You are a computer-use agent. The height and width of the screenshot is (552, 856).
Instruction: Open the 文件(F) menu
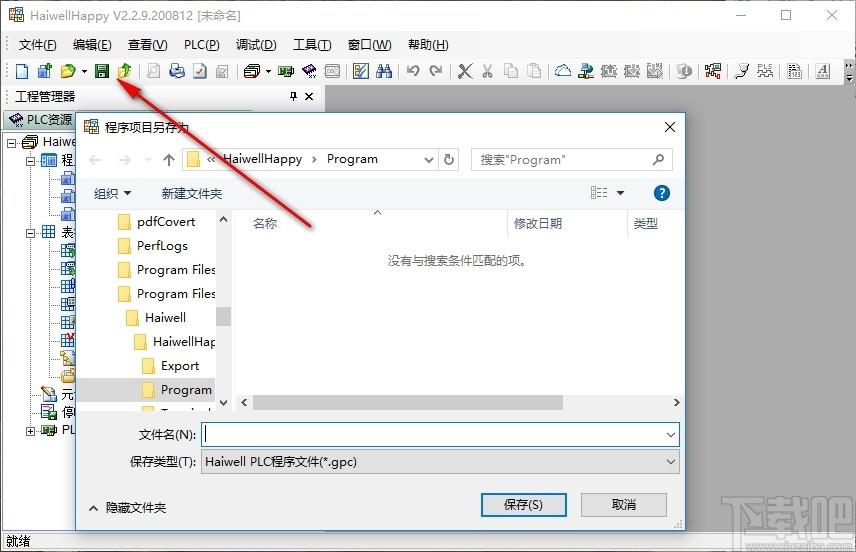pos(37,45)
